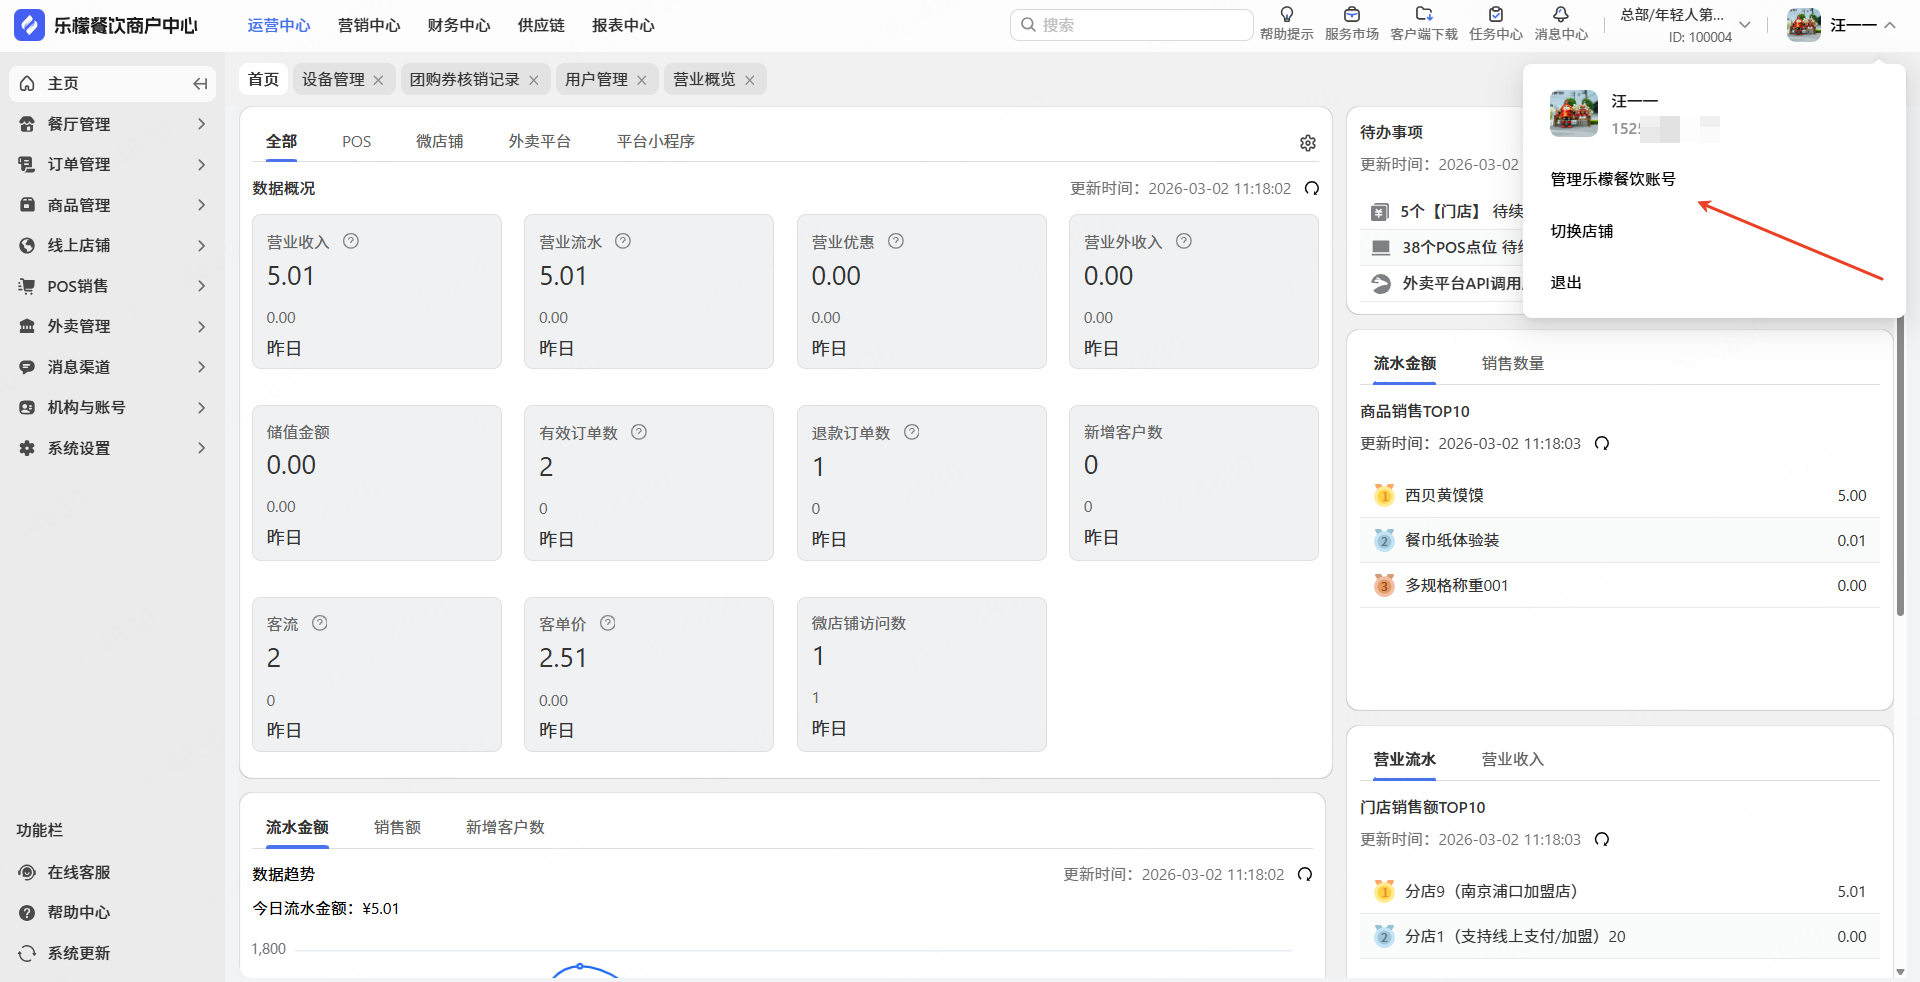Viewport: 1920px width, 982px height.
Task: Close the 营业概览 tab
Action: click(749, 80)
